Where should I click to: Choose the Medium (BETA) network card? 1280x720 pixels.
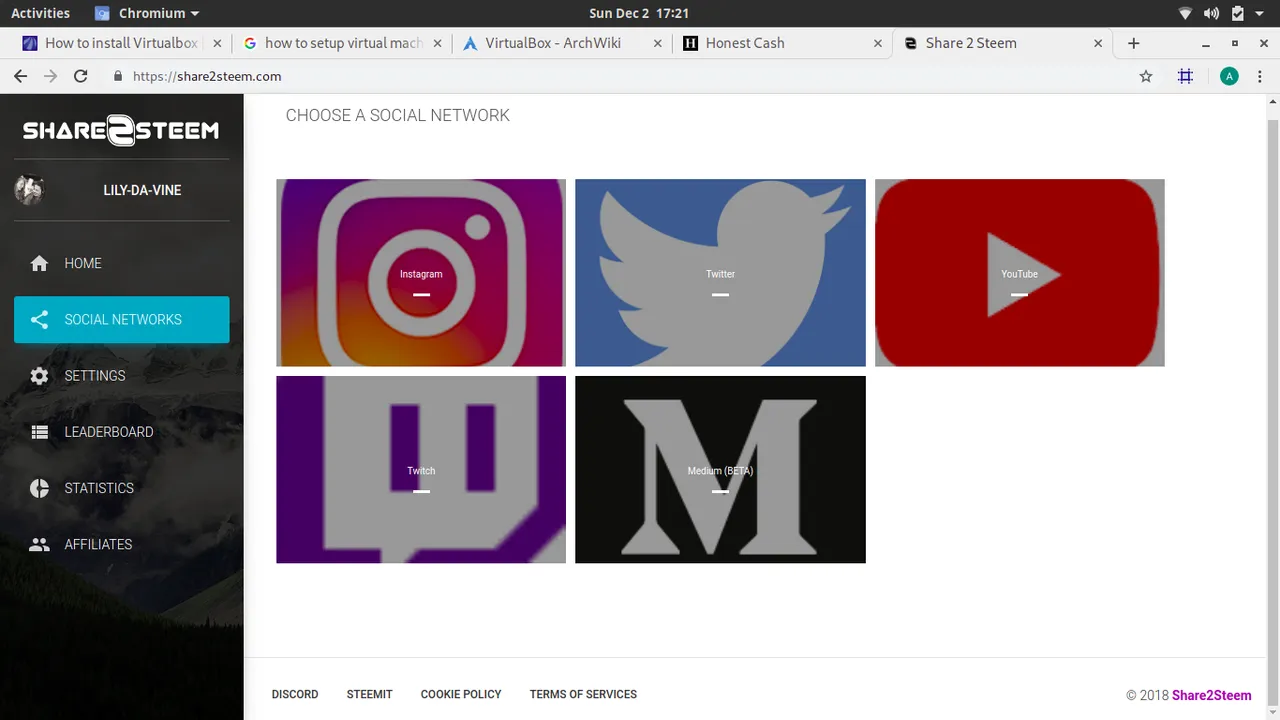[x=720, y=469]
